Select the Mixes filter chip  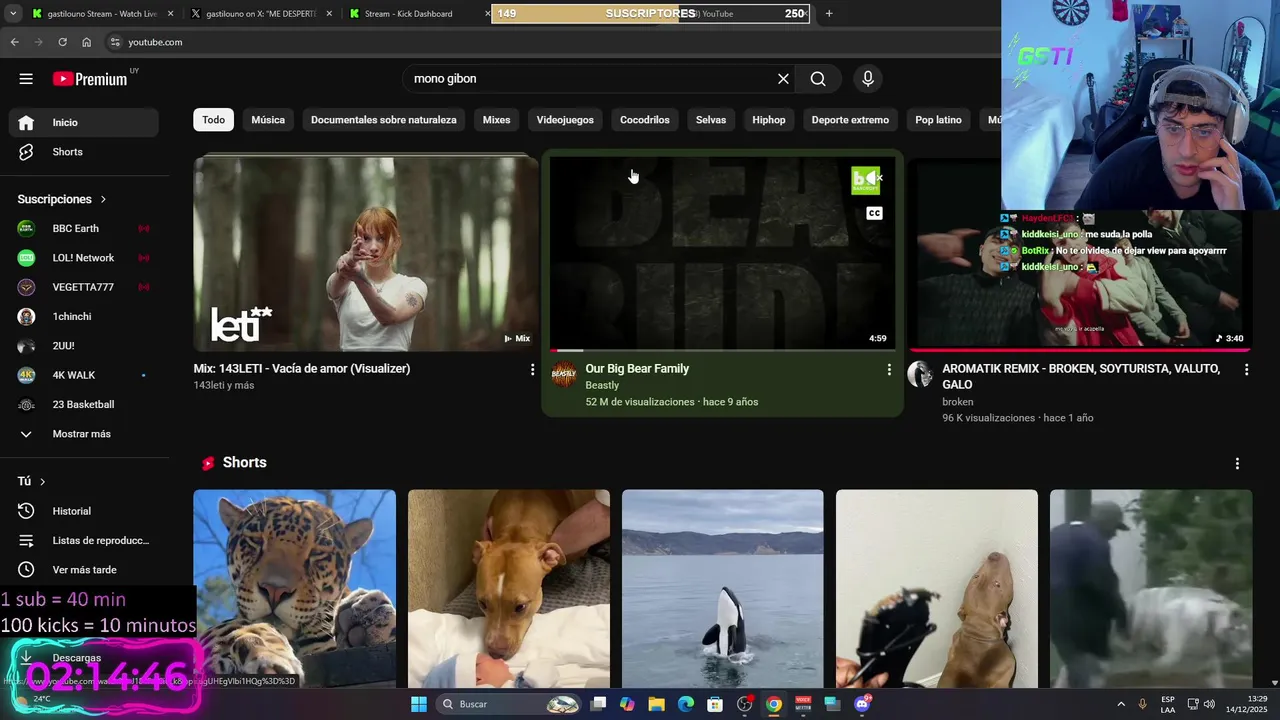coord(497,120)
